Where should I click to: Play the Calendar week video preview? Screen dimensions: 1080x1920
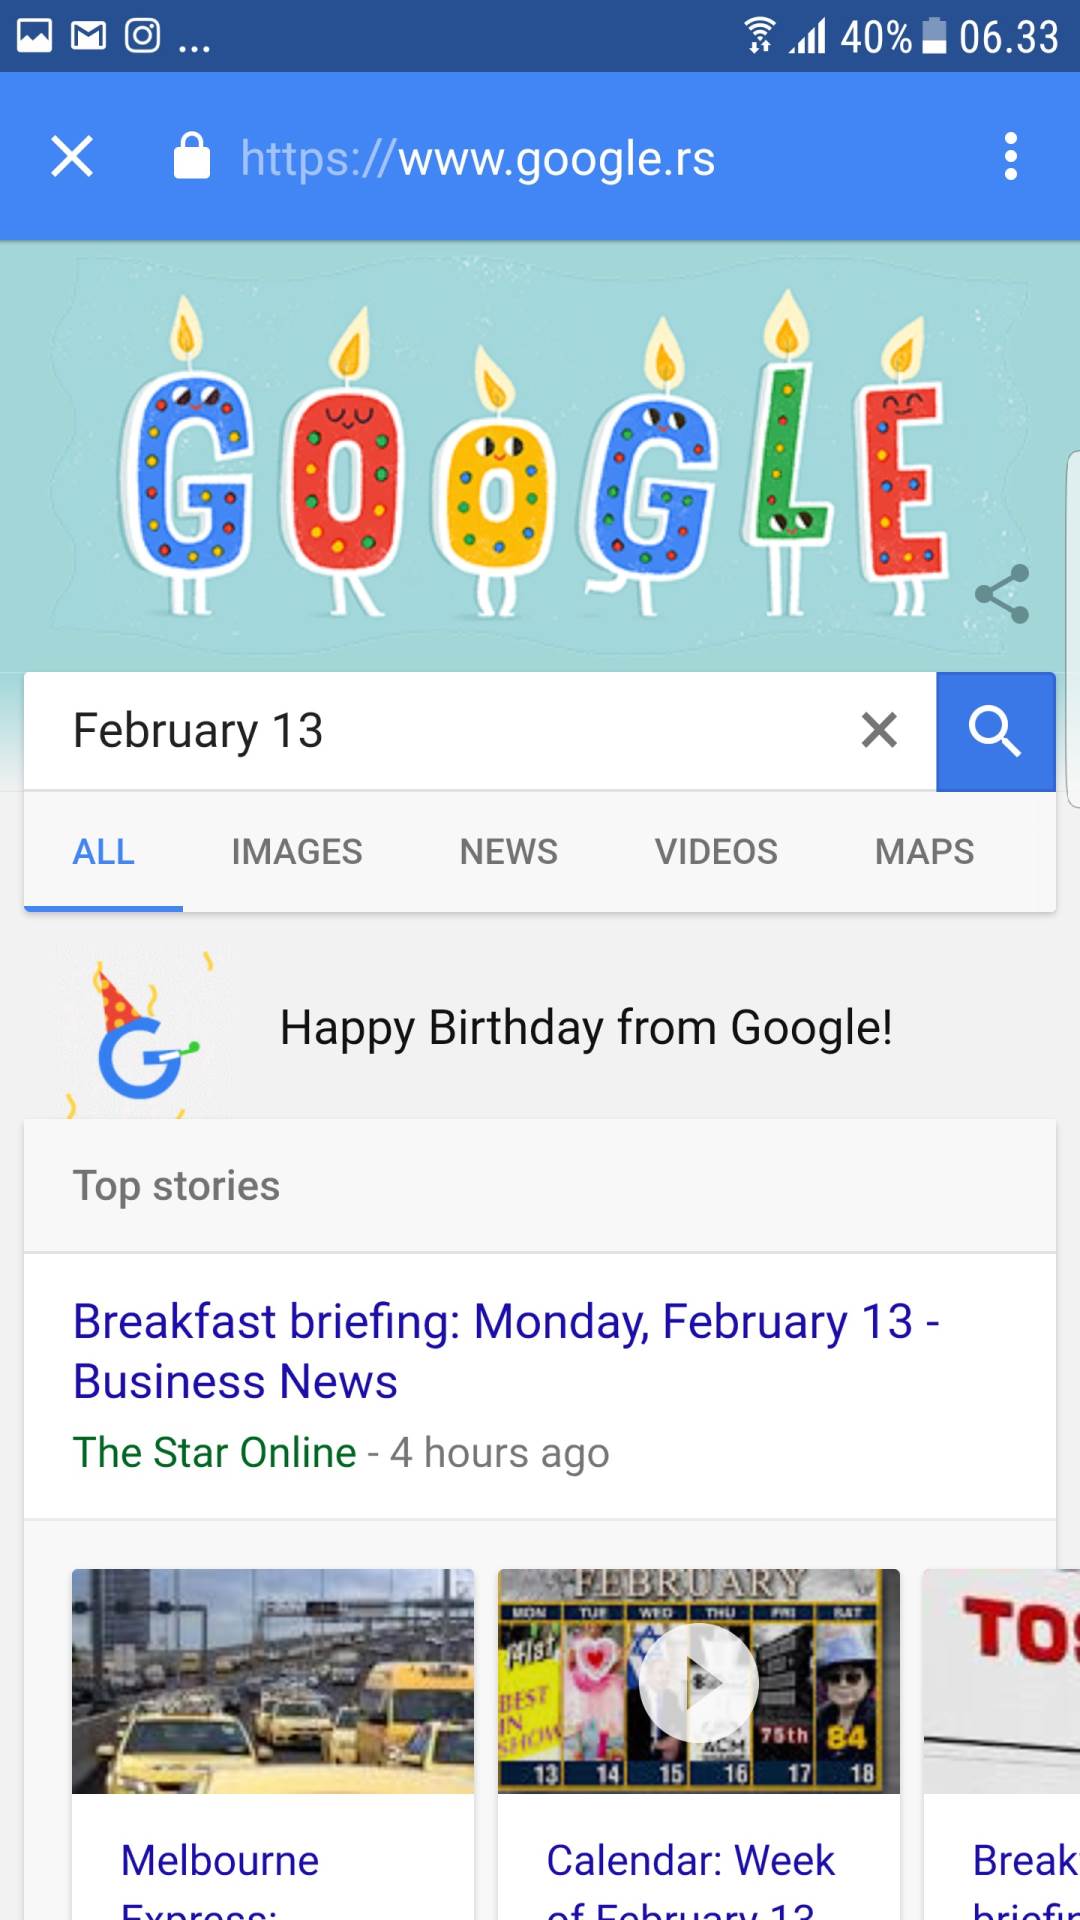pos(698,1682)
